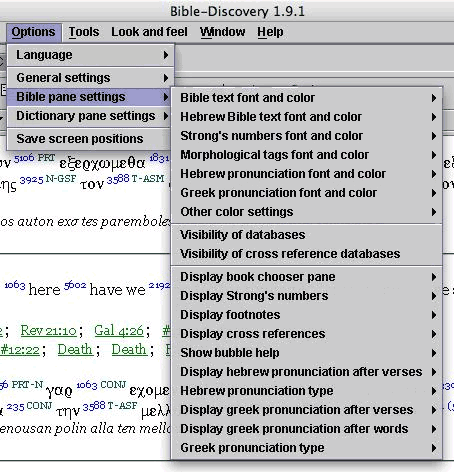Click morphological tag T-ASM
454x472 pixels.
tap(148, 179)
